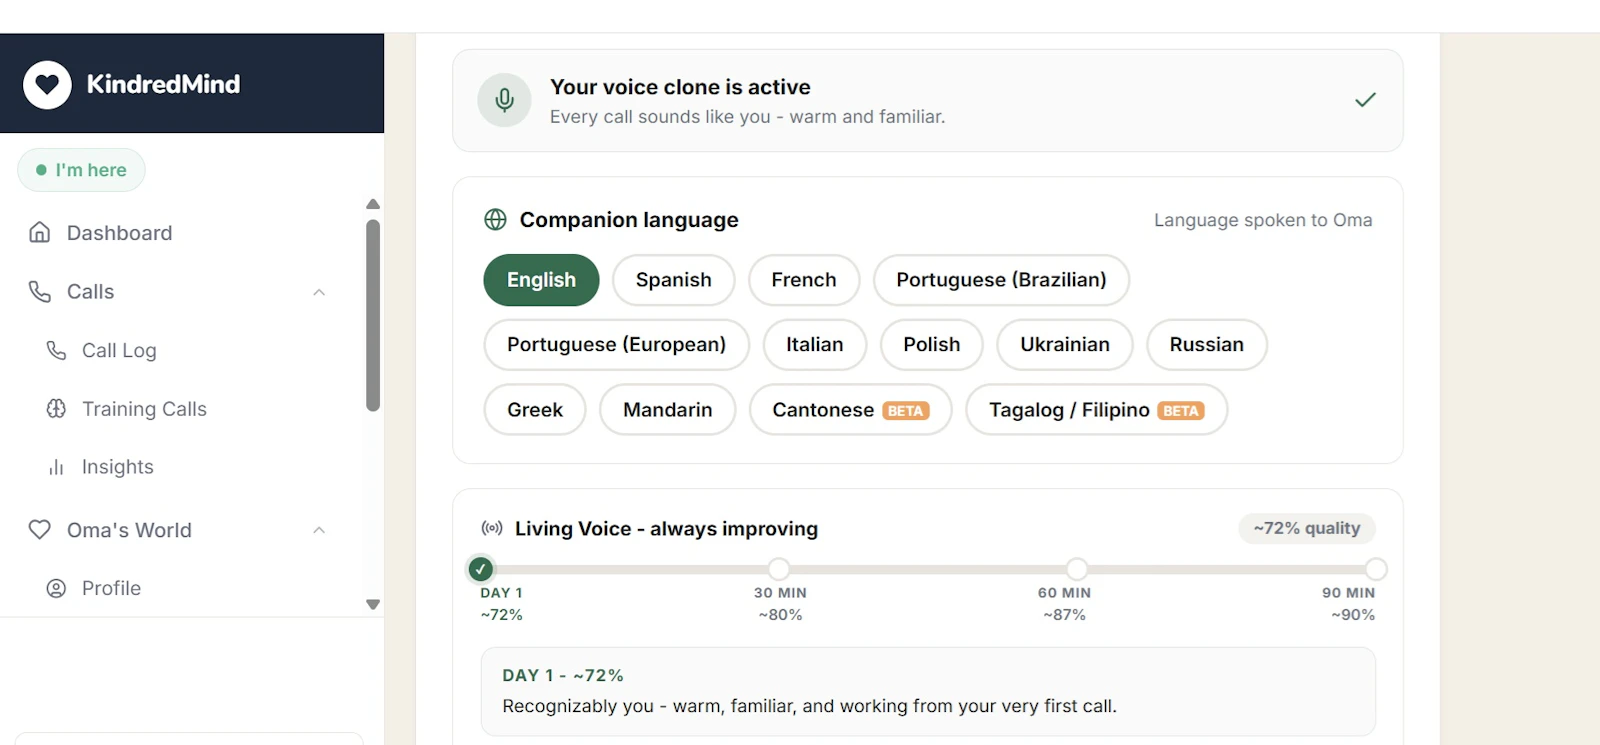Select Polish companion language

(x=931, y=344)
